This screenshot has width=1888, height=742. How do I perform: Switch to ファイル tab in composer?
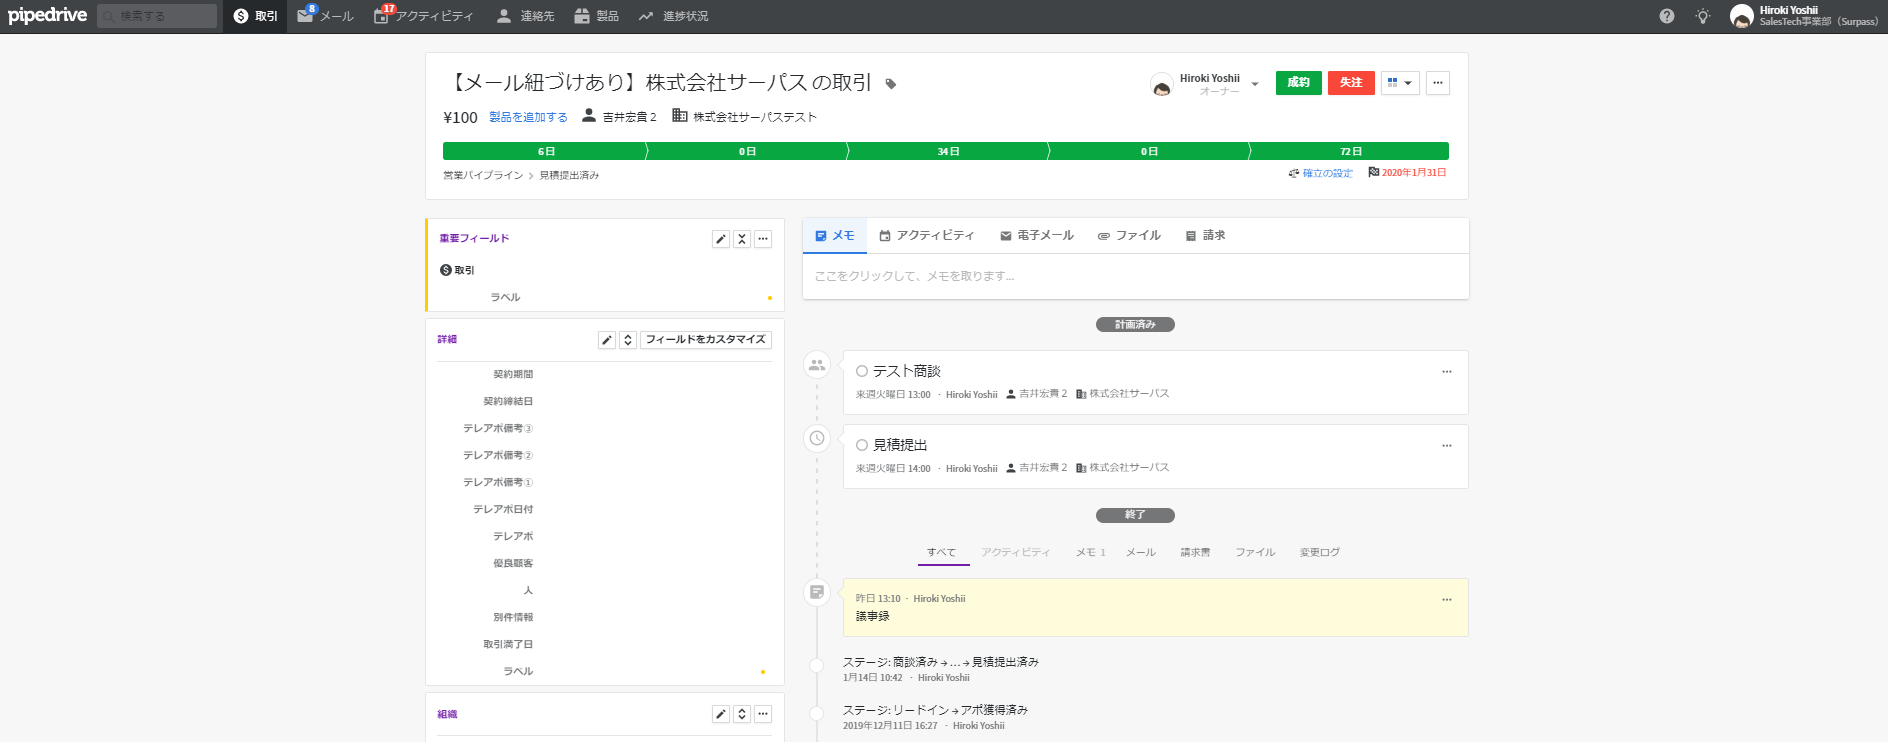[1129, 236]
